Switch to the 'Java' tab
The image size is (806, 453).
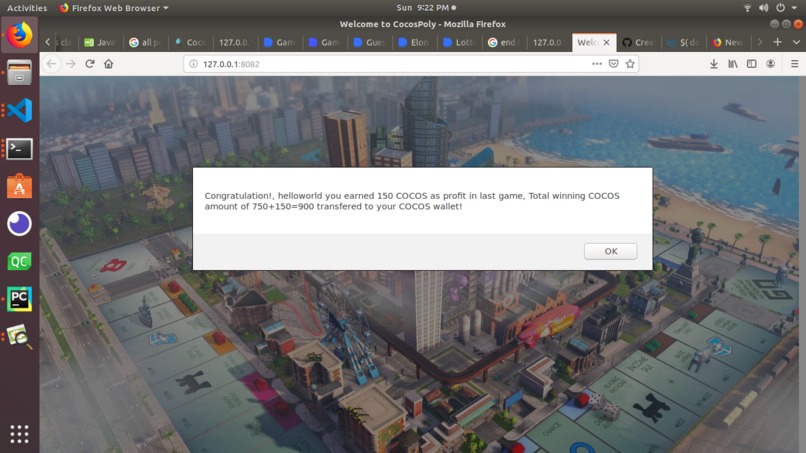point(101,42)
